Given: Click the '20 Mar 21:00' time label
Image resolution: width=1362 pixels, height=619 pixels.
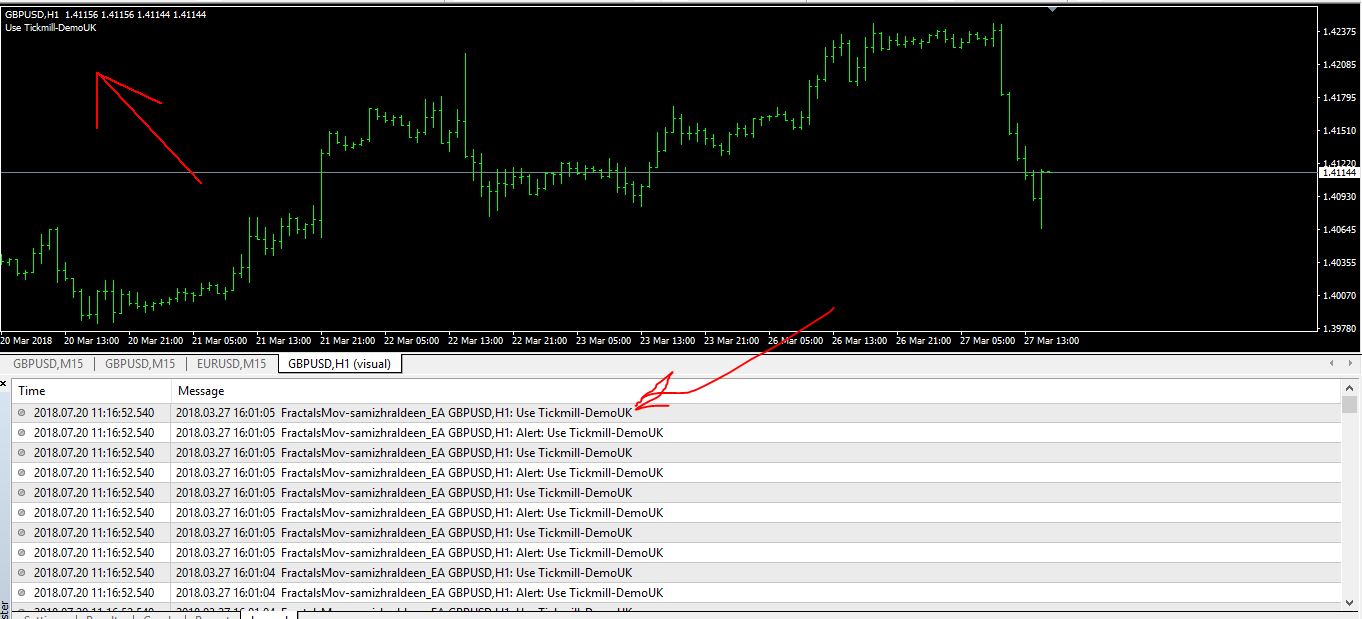Looking at the screenshot, I should pos(157,341).
